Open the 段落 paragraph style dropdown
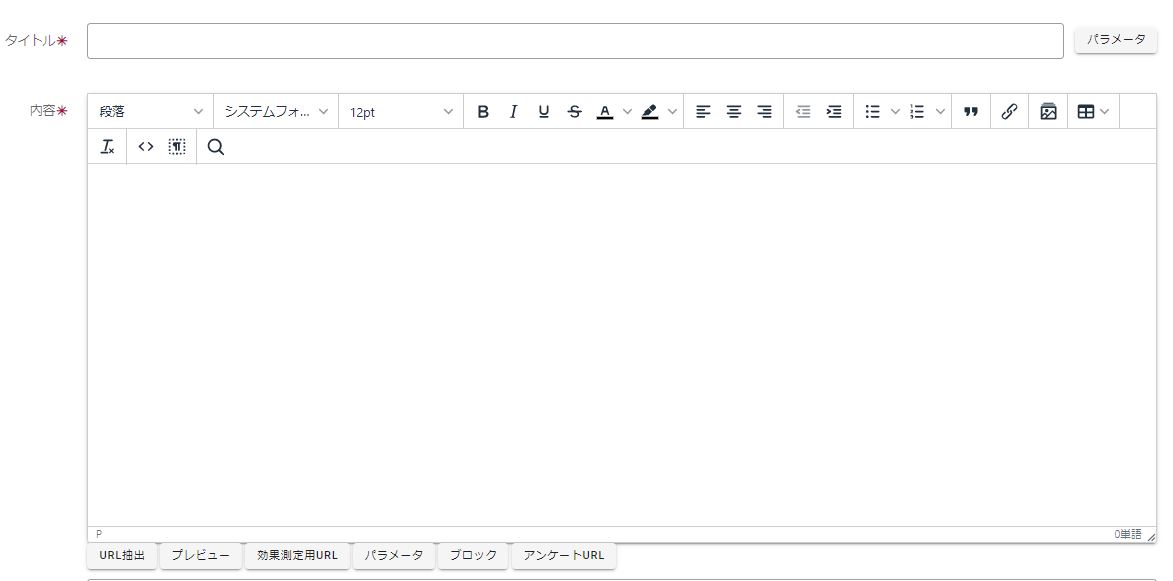 point(150,112)
